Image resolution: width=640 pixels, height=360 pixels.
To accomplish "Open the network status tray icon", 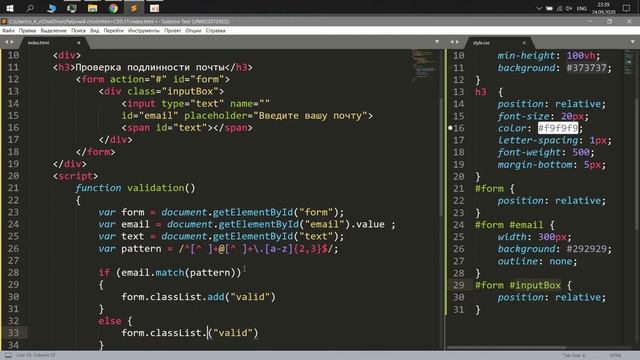I will pos(559,8).
